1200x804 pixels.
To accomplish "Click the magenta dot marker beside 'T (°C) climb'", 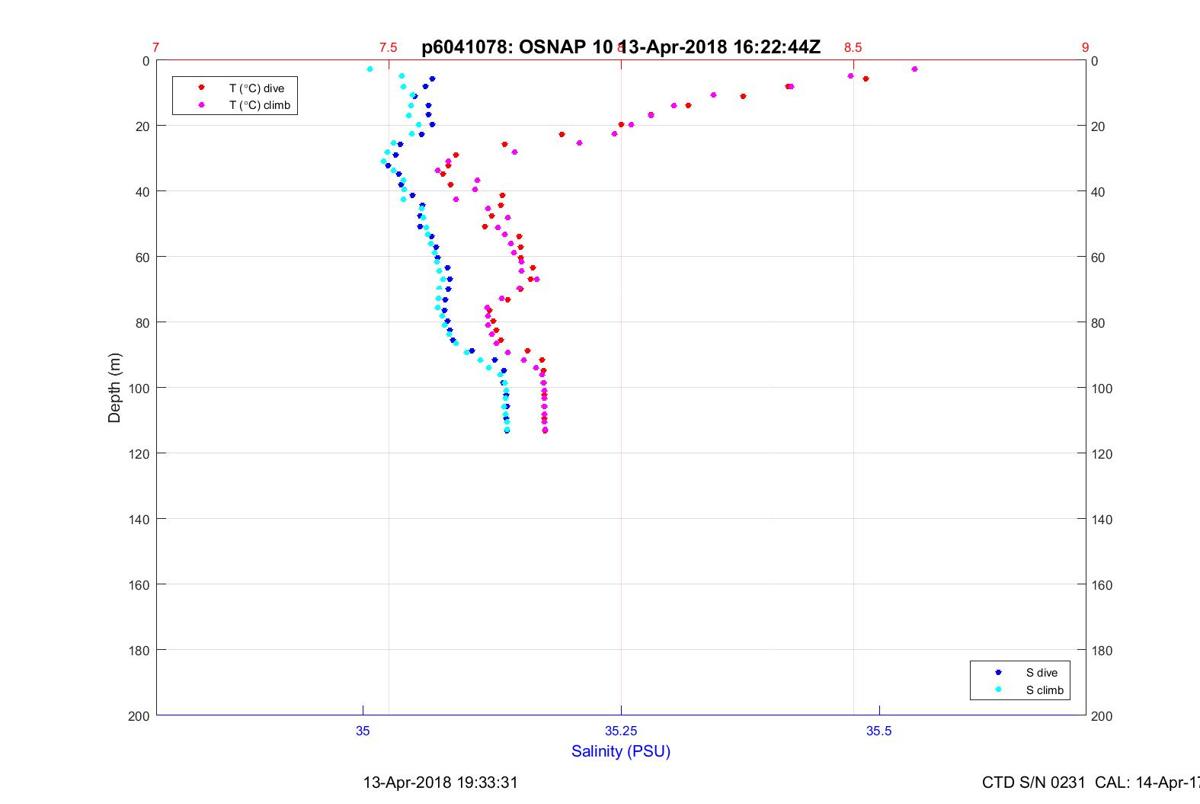I will tap(202, 104).
